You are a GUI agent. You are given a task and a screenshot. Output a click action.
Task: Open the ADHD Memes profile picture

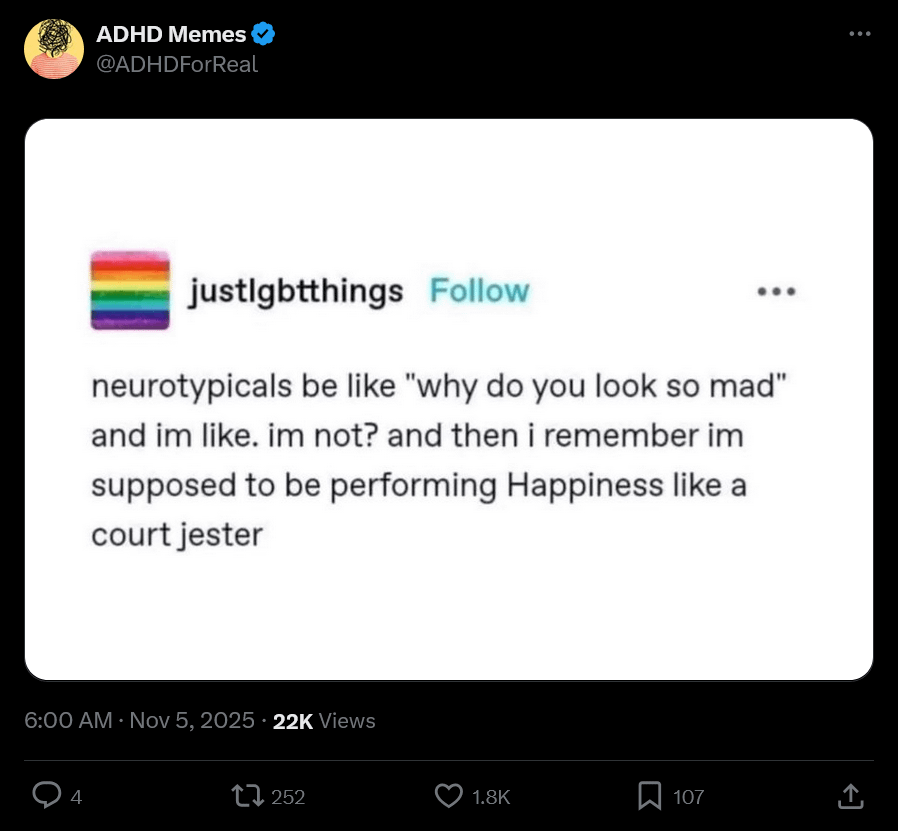54,49
